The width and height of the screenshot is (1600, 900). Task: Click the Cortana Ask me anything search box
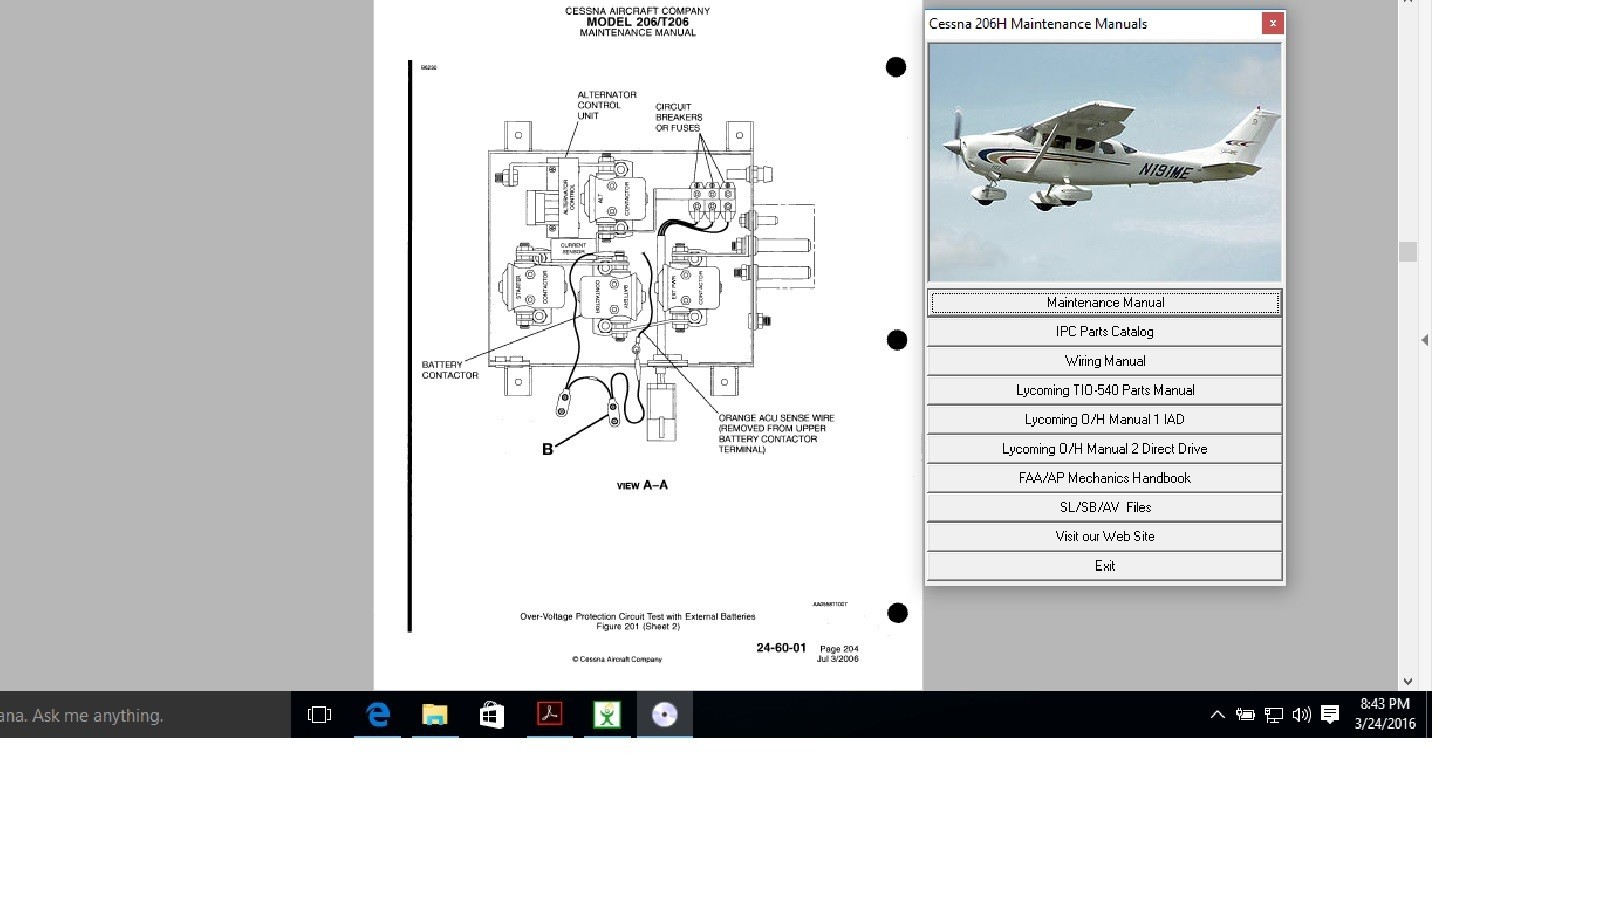[x=145, y=715]
